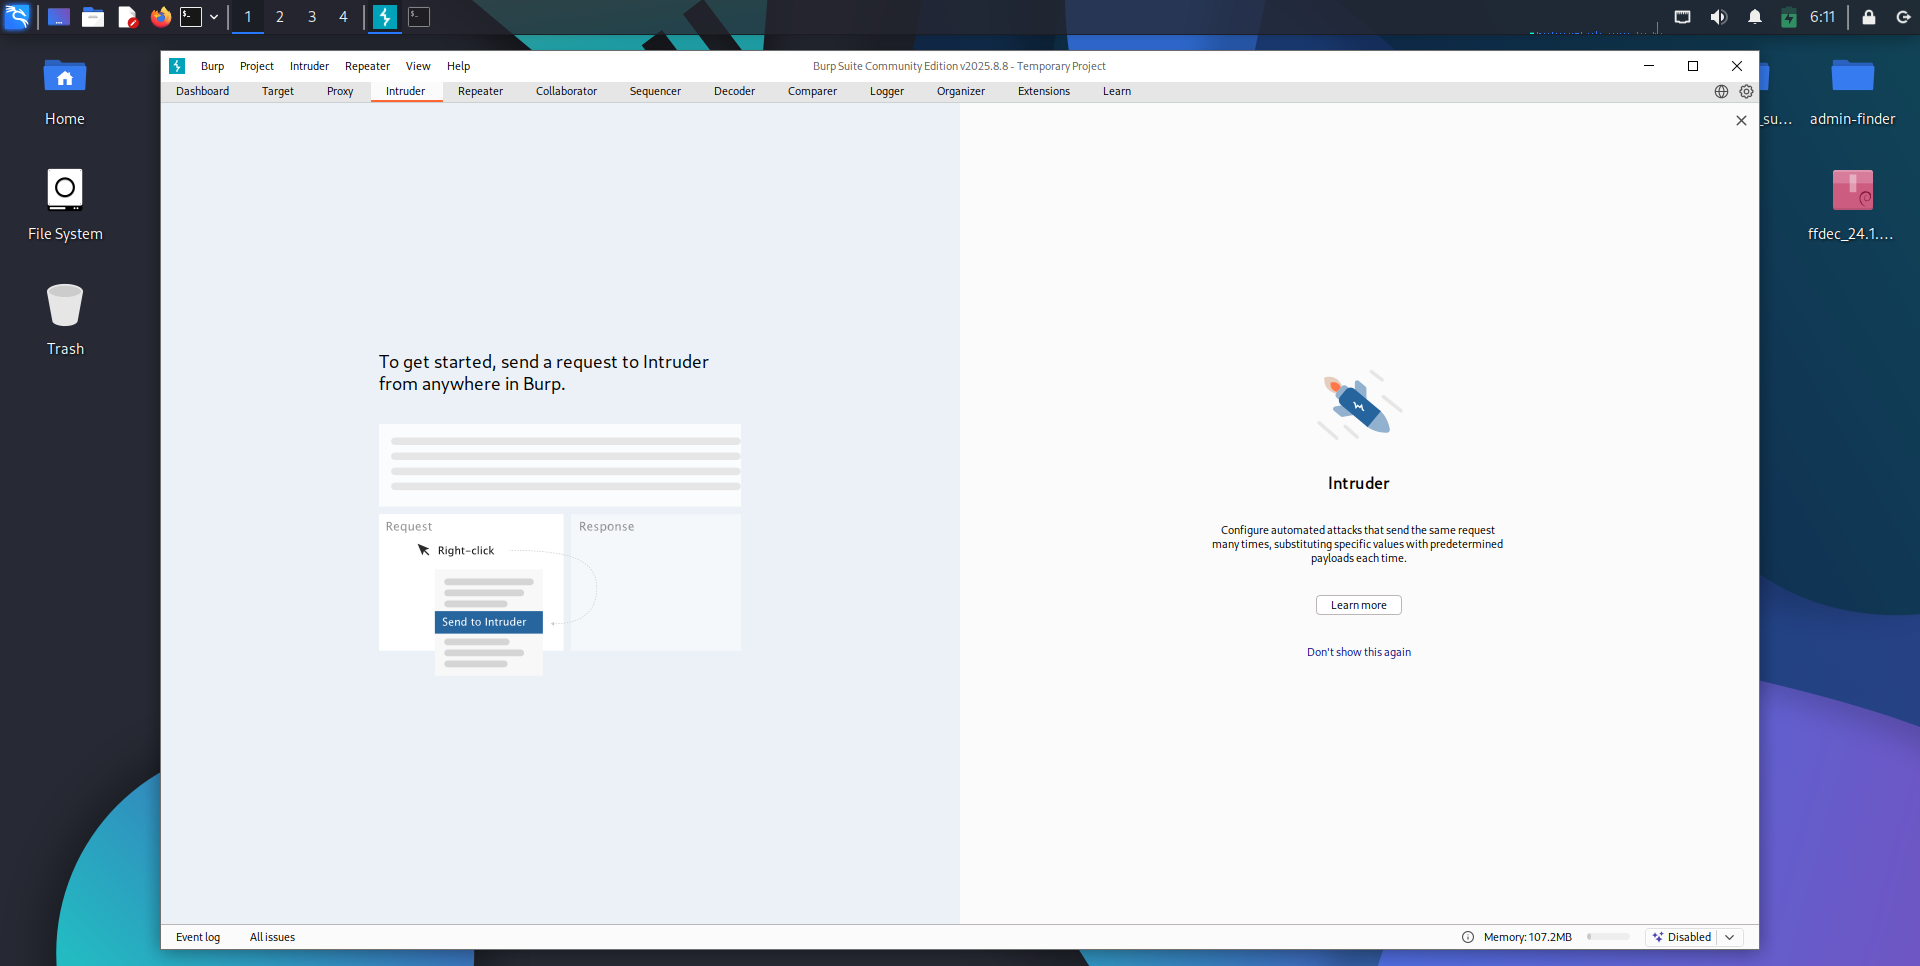Open the Home desktop folder
Viewport: 1920px width, 966px height.
click(65, 92)
